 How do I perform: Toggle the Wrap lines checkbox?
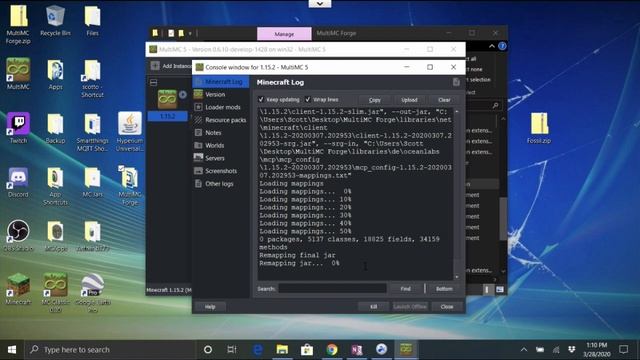[308, 100]
